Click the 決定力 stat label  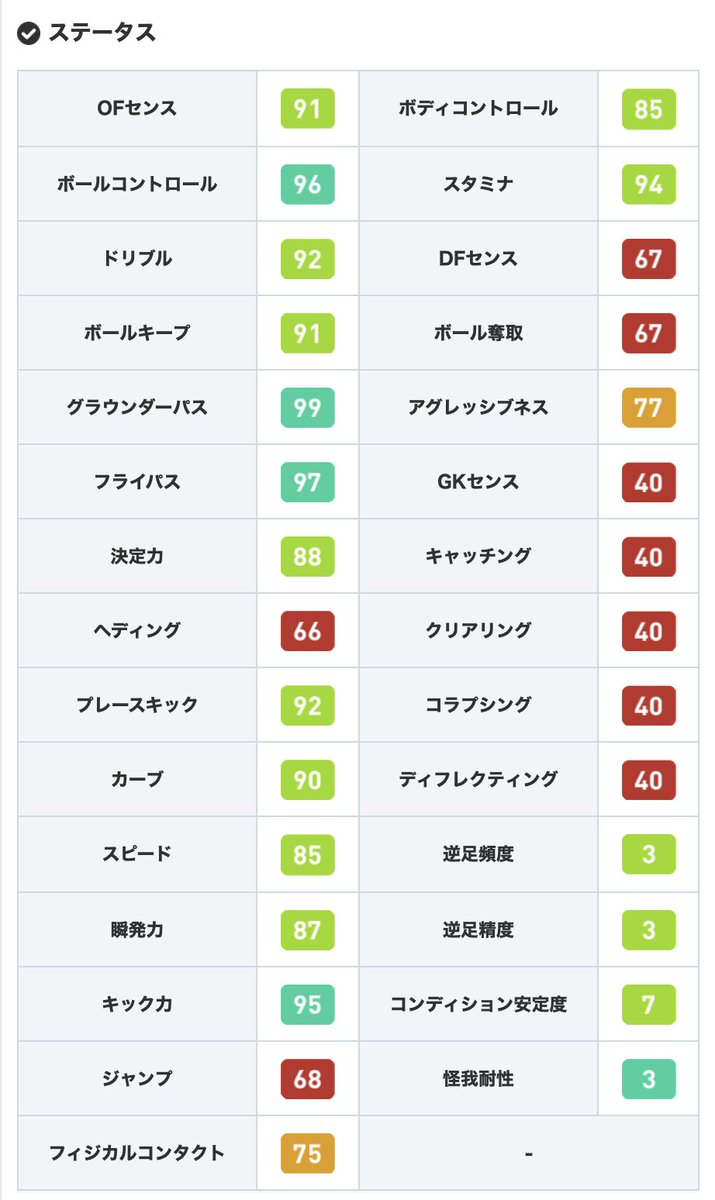[x=137, y=556]
